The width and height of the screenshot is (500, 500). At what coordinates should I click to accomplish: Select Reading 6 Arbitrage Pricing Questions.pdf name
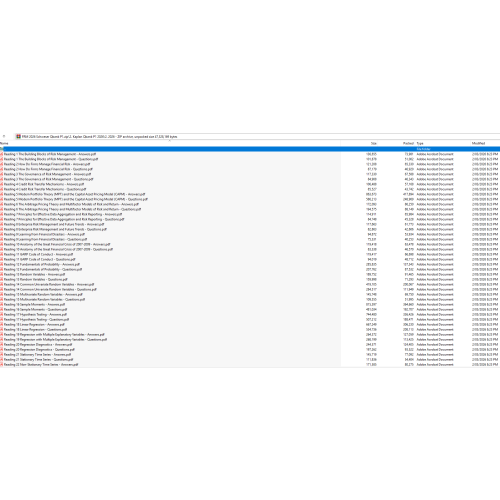pyautogui.click(x=72, y=209)
